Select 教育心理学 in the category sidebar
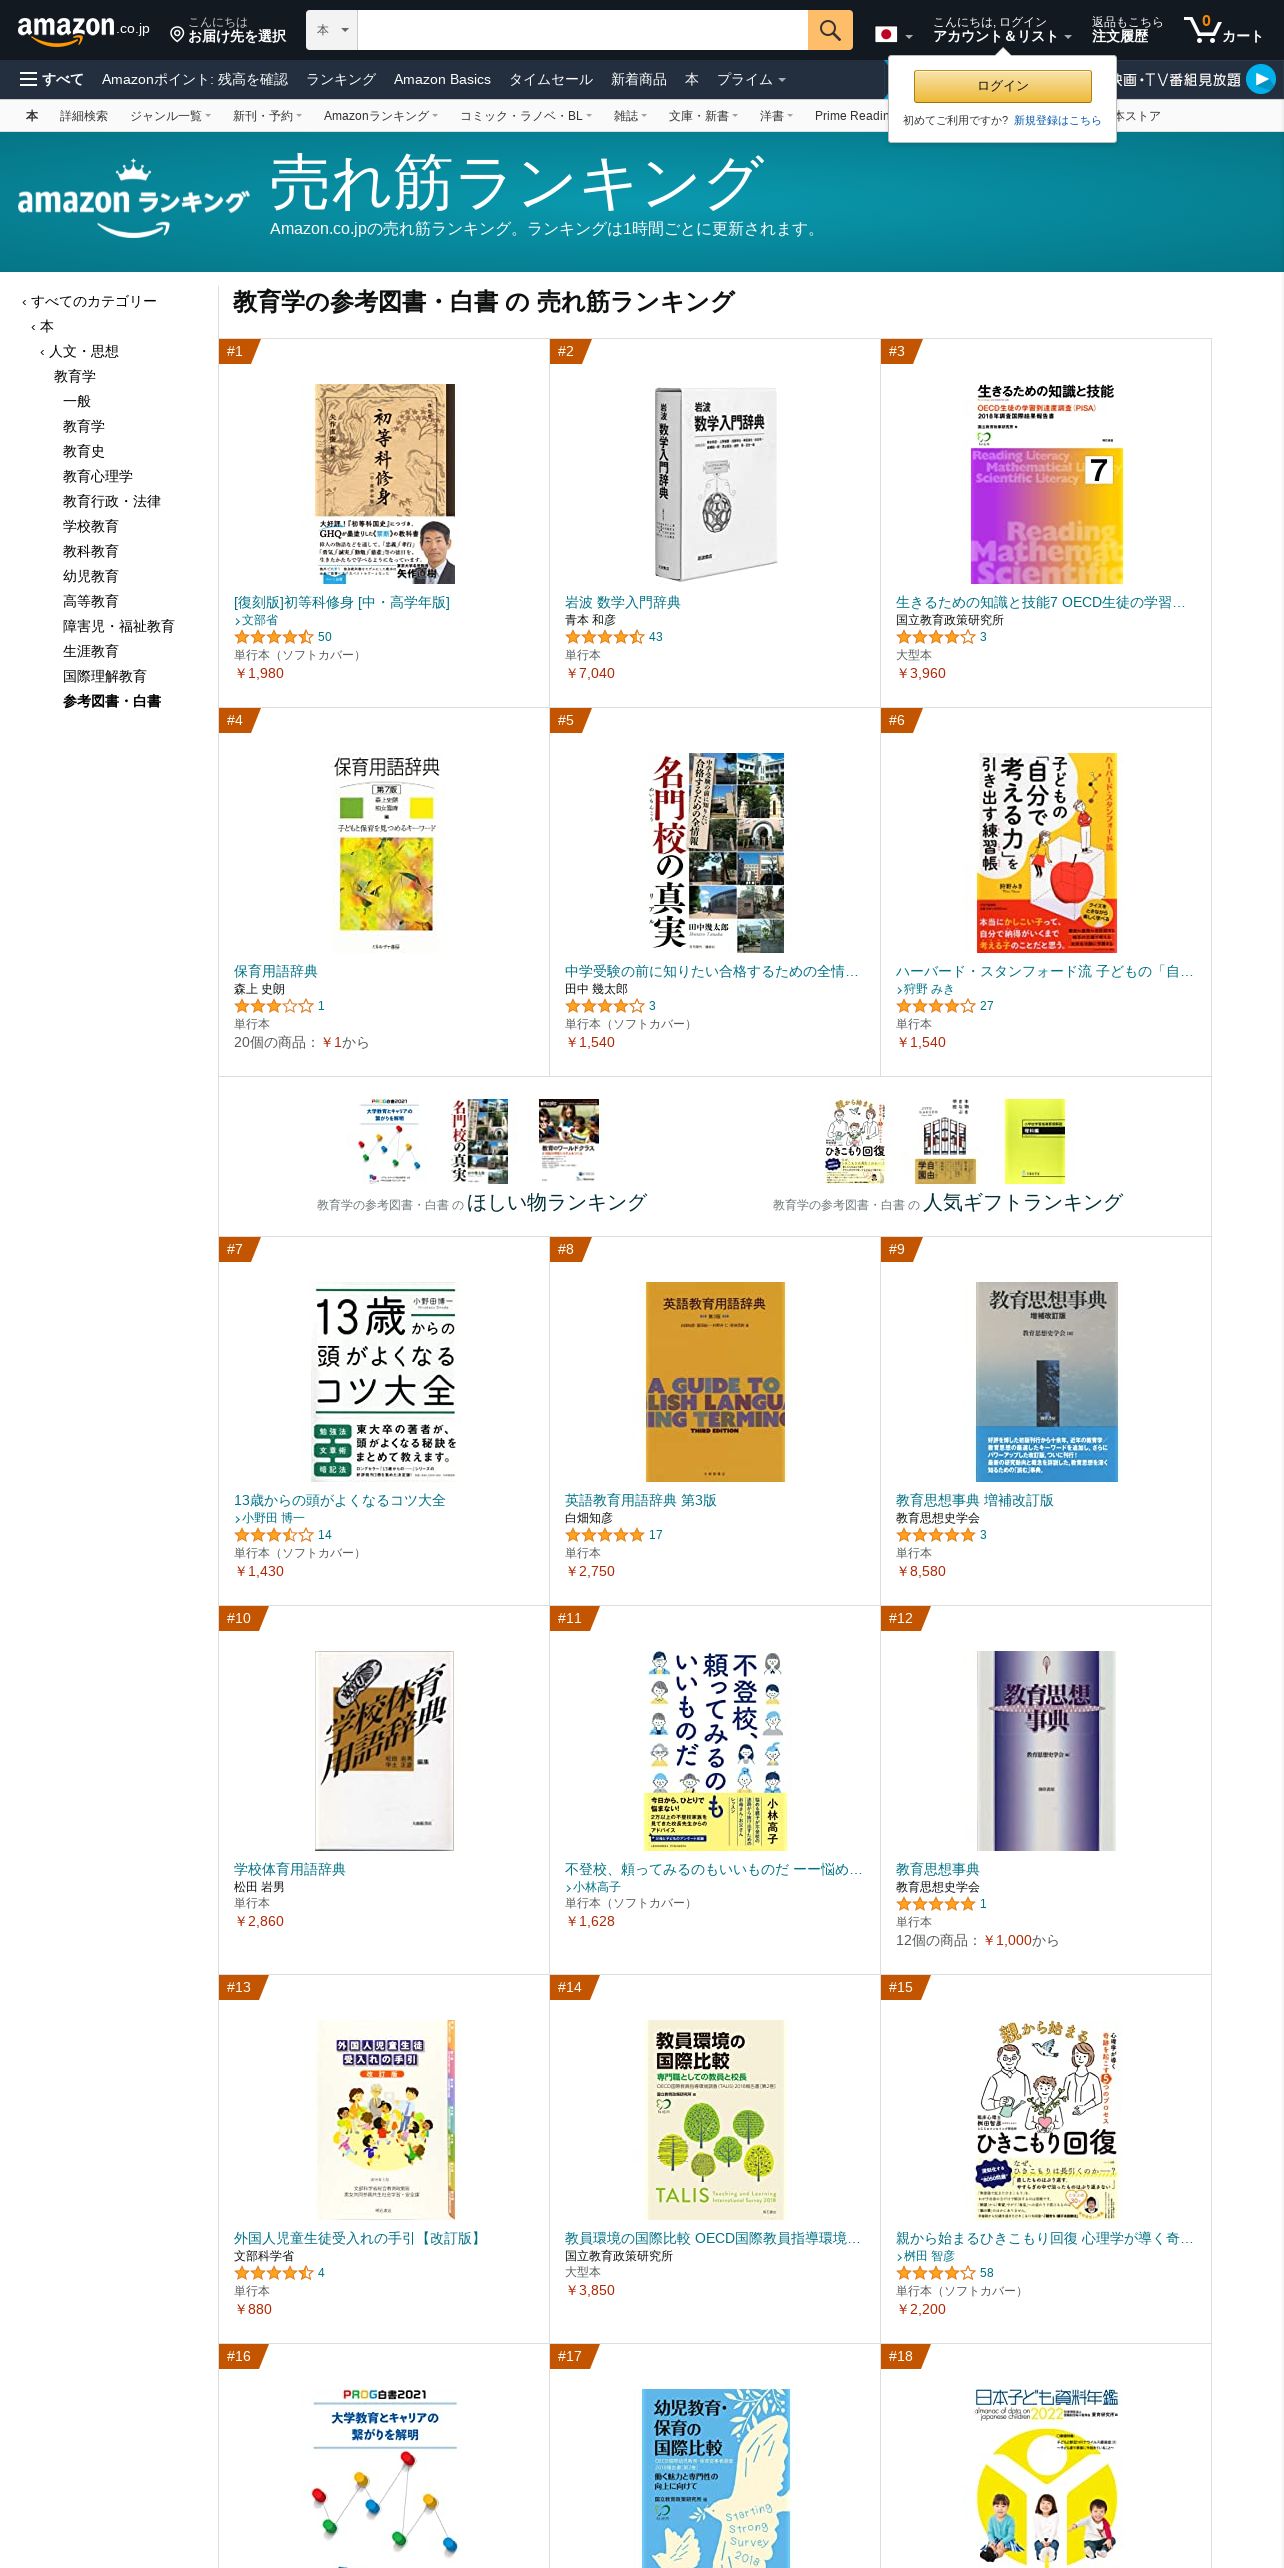 pyautogui.click(x=98, y=476)
